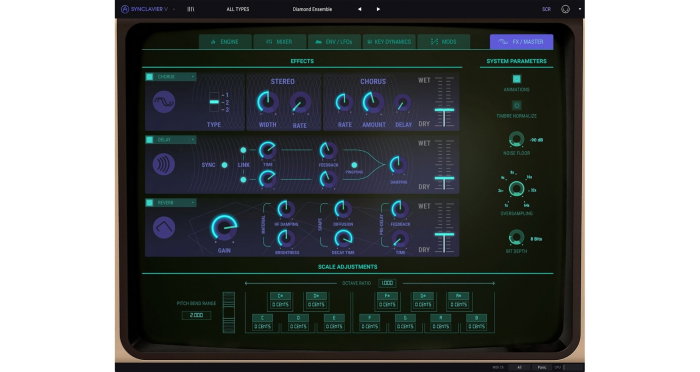Click the Octave Ratio value field
The height and width of the screenshot is (372, 700).
[387, 283]
